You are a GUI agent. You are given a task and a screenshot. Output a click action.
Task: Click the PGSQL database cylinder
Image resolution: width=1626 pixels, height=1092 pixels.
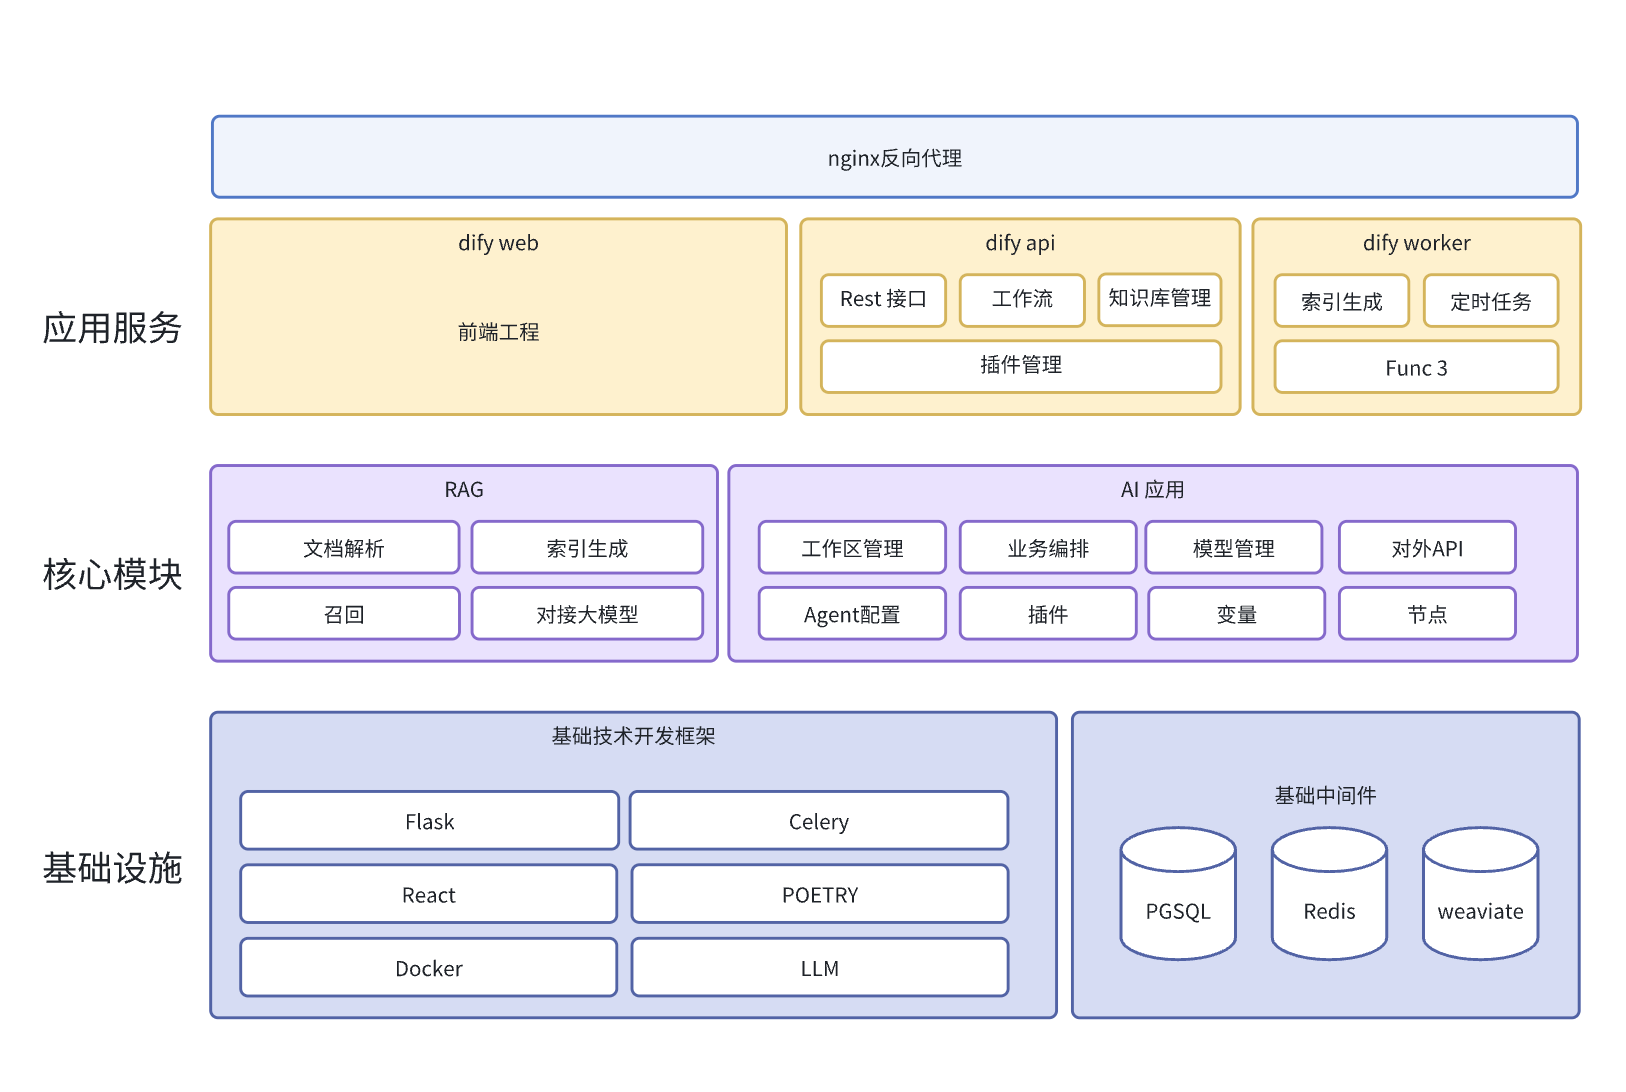click(x=1178, y=893)
